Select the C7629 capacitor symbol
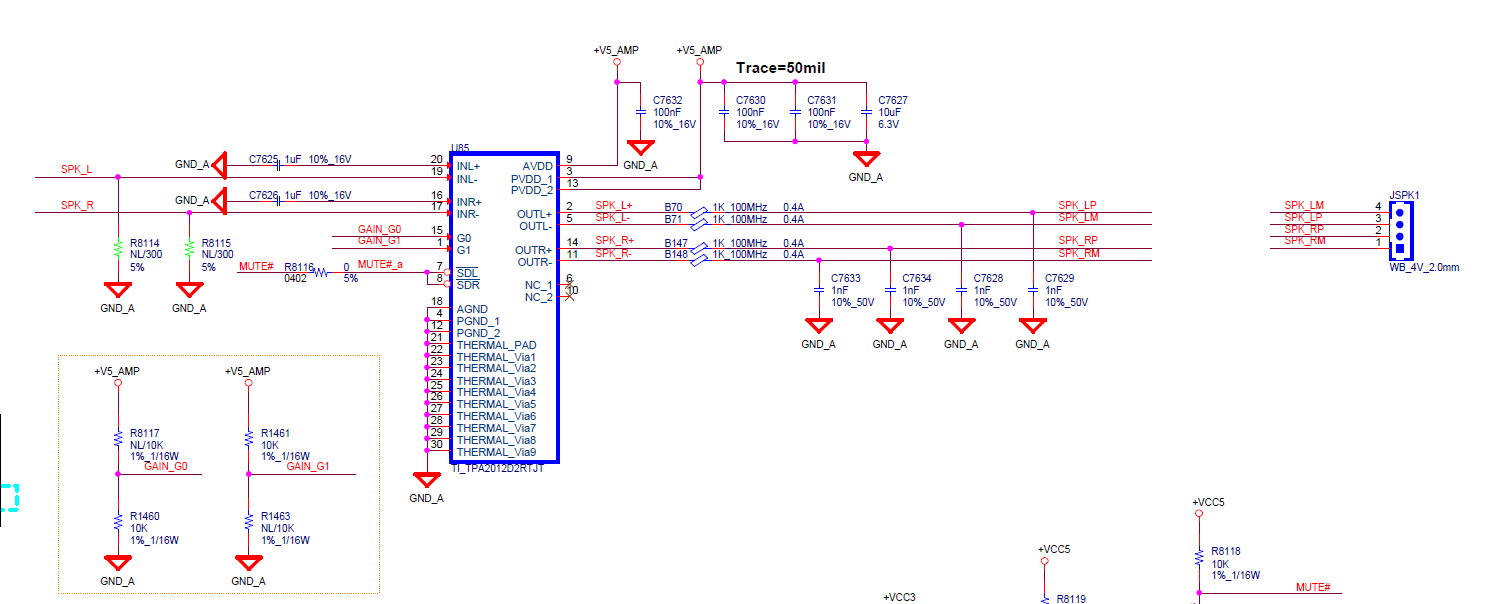Image resolution: width=1496 pixels, height=604 pixels. pos(1032,290)
